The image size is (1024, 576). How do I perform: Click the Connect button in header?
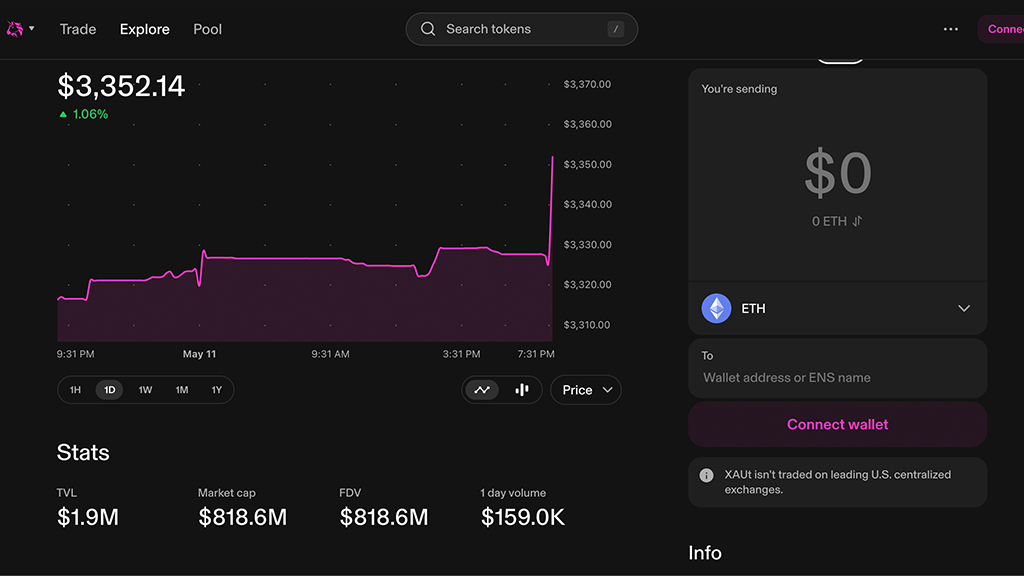tap(1002, 29)
